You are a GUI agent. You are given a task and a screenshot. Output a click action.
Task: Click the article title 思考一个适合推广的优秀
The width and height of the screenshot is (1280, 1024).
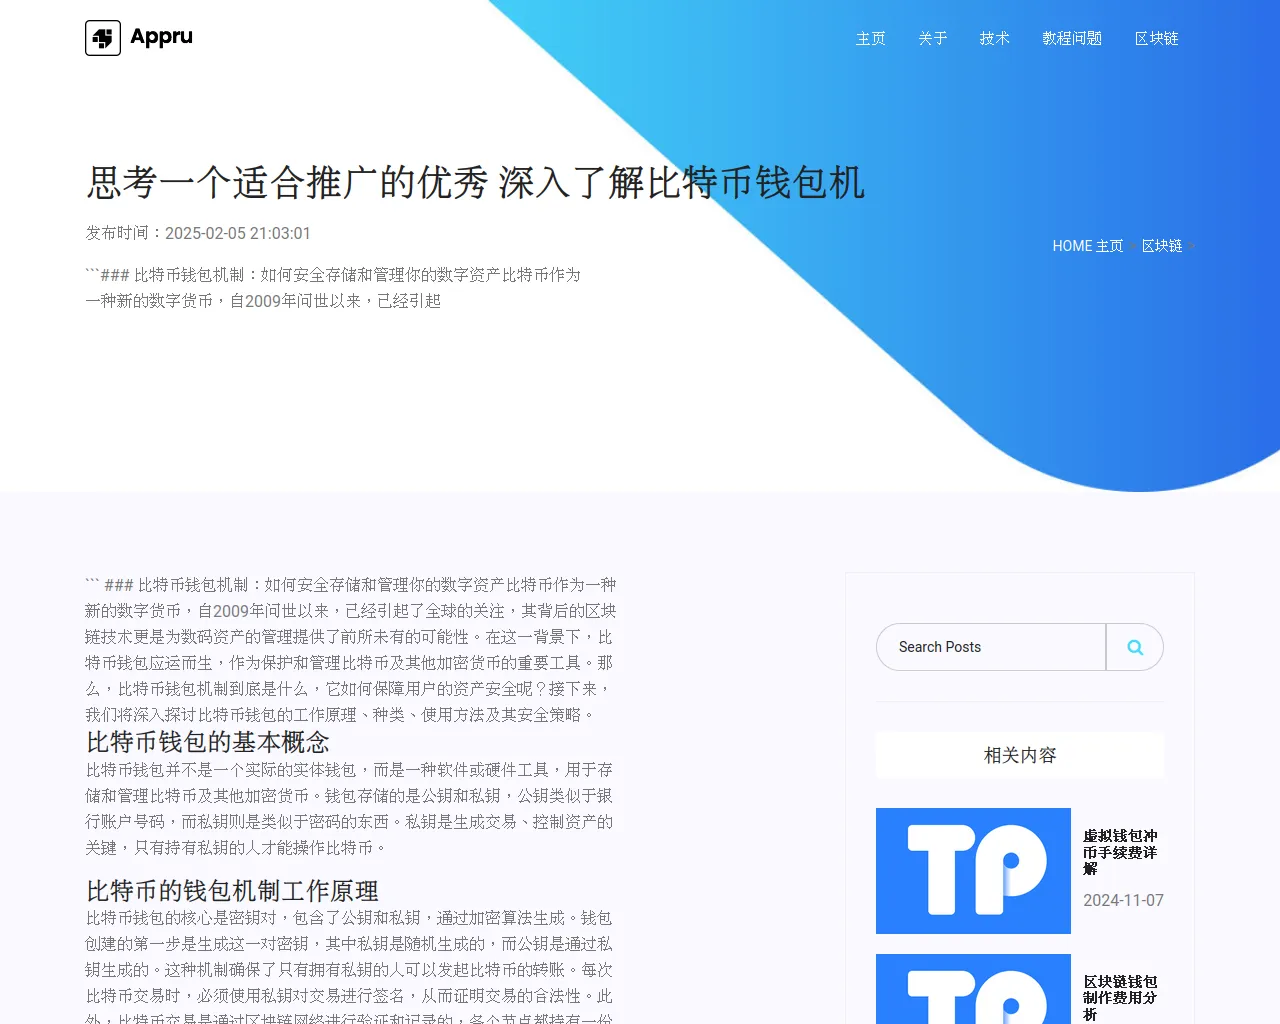point(475,183)
